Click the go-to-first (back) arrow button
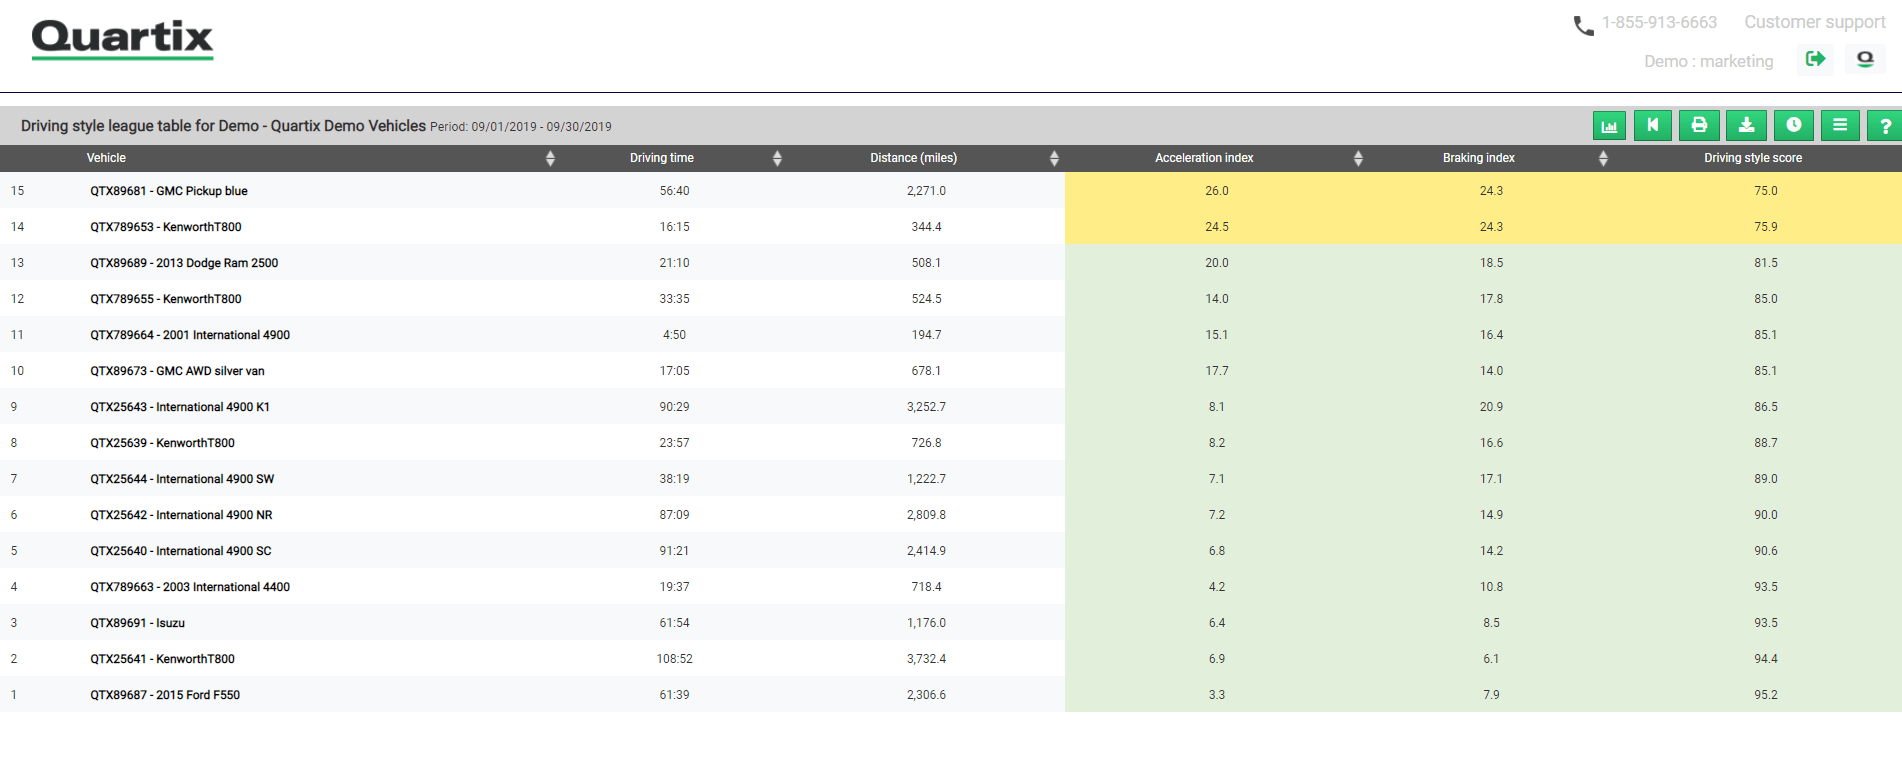 [x=1653, y=126]
